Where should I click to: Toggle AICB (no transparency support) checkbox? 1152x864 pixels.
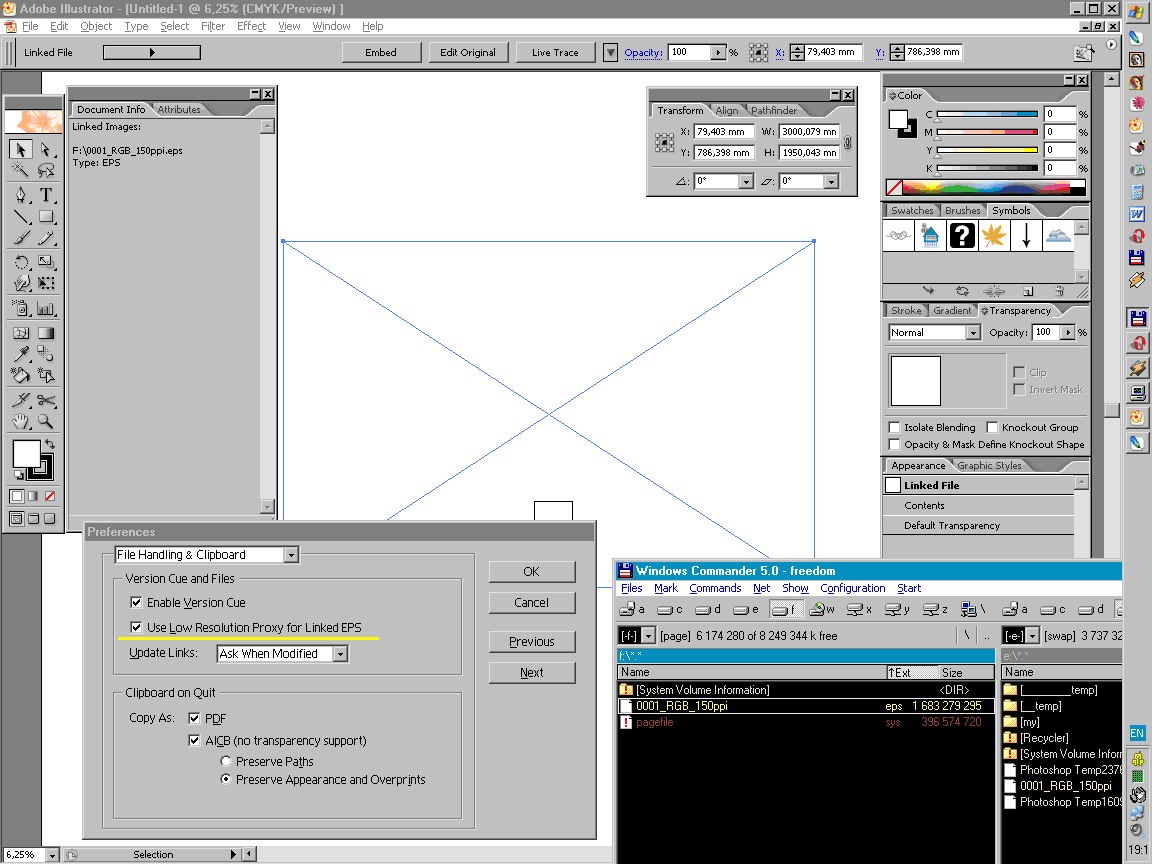click(194, 741)
